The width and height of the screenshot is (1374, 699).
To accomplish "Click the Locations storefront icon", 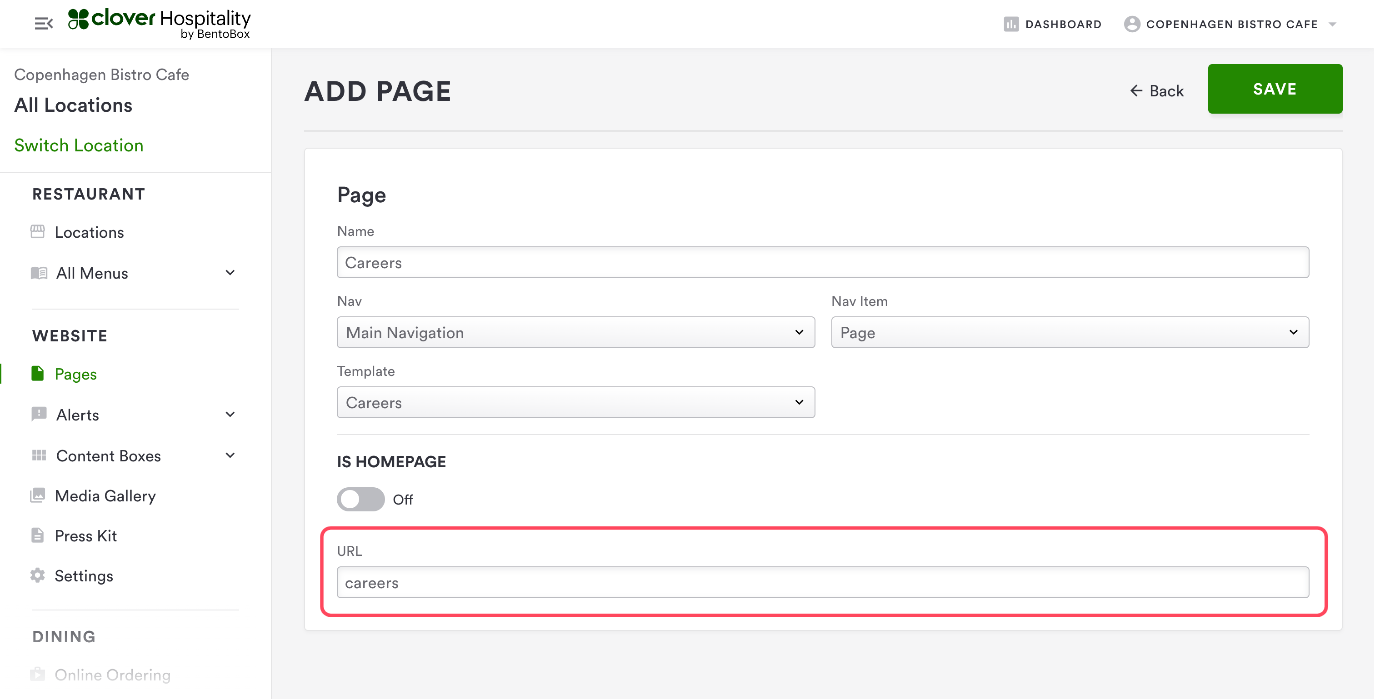I will (38, 232).
